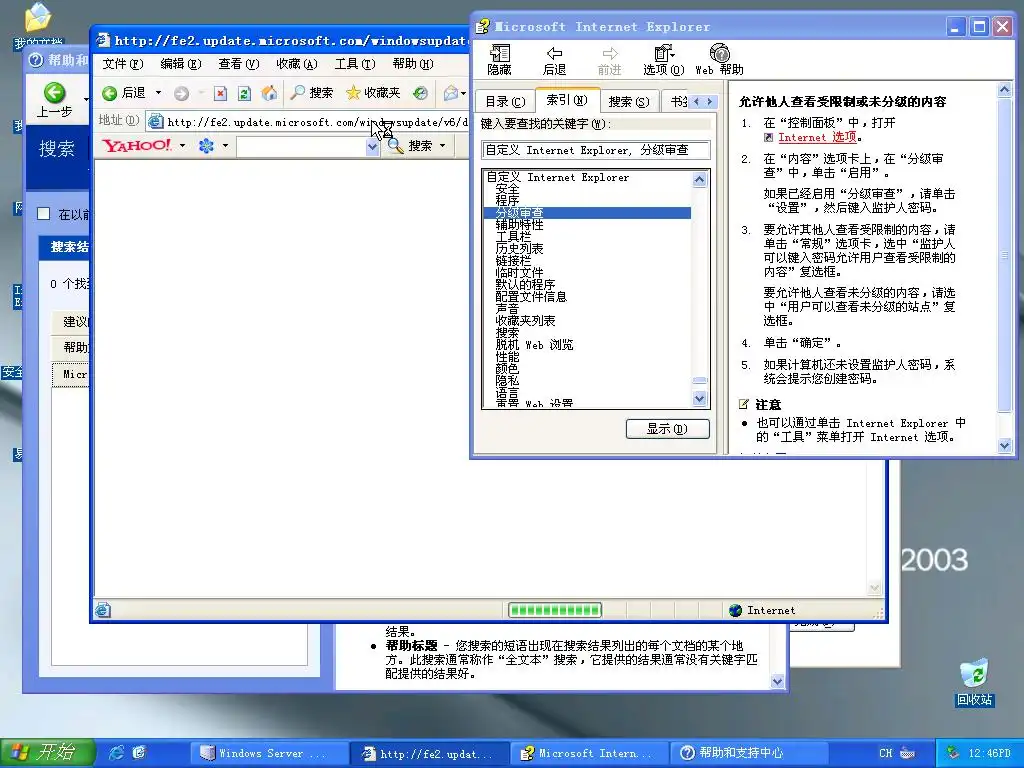The height and width of the screenshot is (768, 1024).
Task: Click the keyboard input method tray icon
Action: 908,753
